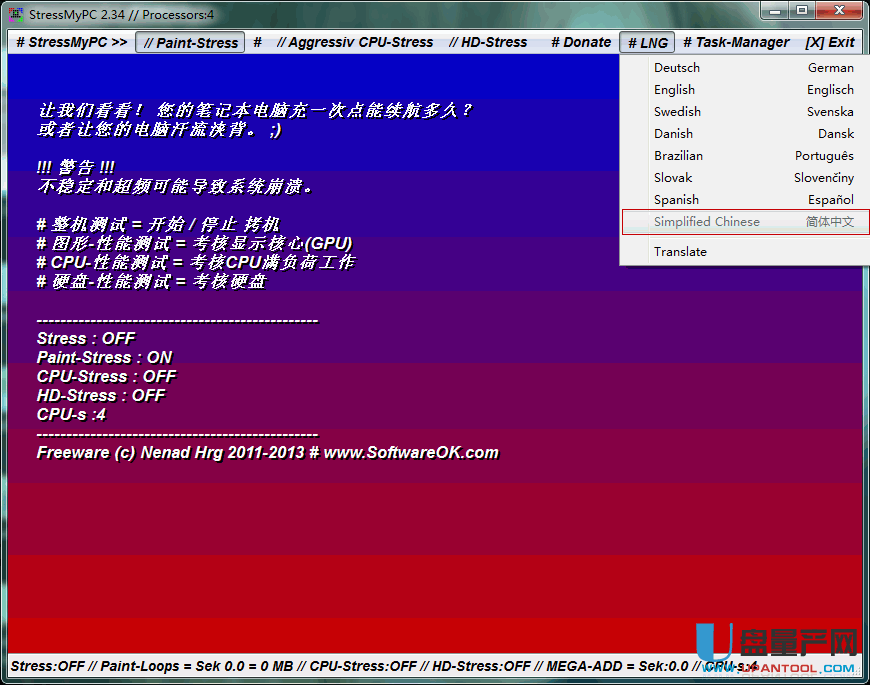Collapse the # LNG language dropdown
The image size is (870, 685).
pos(647,42)
